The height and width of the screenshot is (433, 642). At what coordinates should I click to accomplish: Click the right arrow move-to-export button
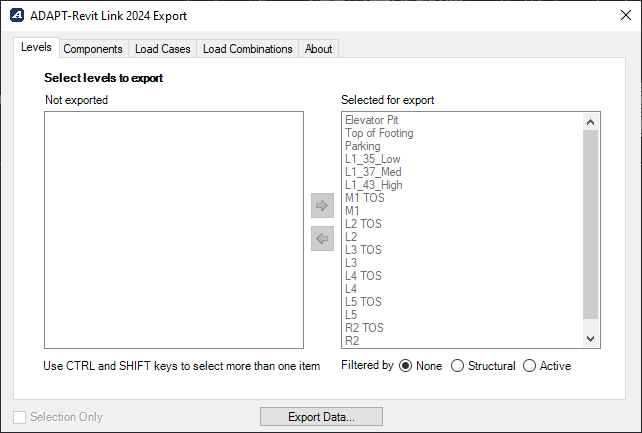[322, 206]
